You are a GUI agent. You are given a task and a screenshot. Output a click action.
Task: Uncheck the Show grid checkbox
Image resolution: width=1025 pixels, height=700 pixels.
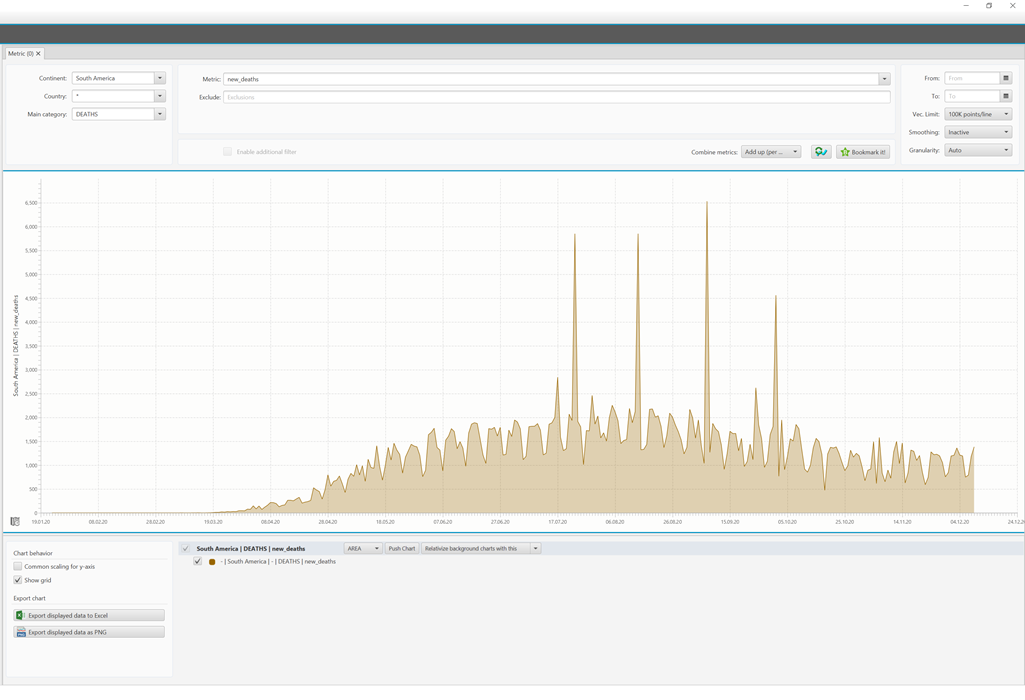[18, 580]
